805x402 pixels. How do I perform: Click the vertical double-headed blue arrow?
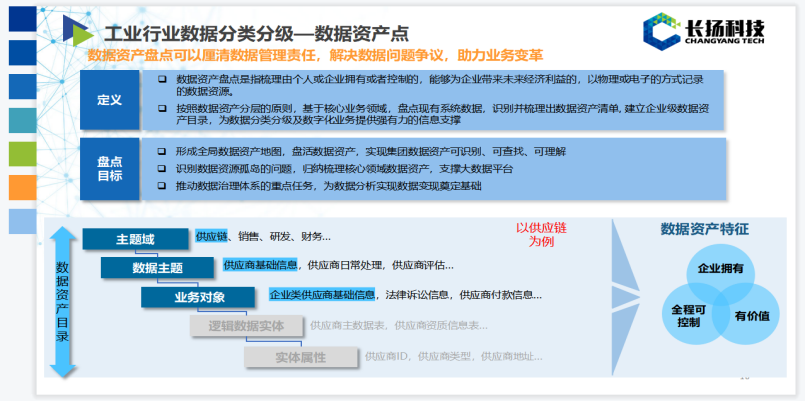tap(63, 302)
